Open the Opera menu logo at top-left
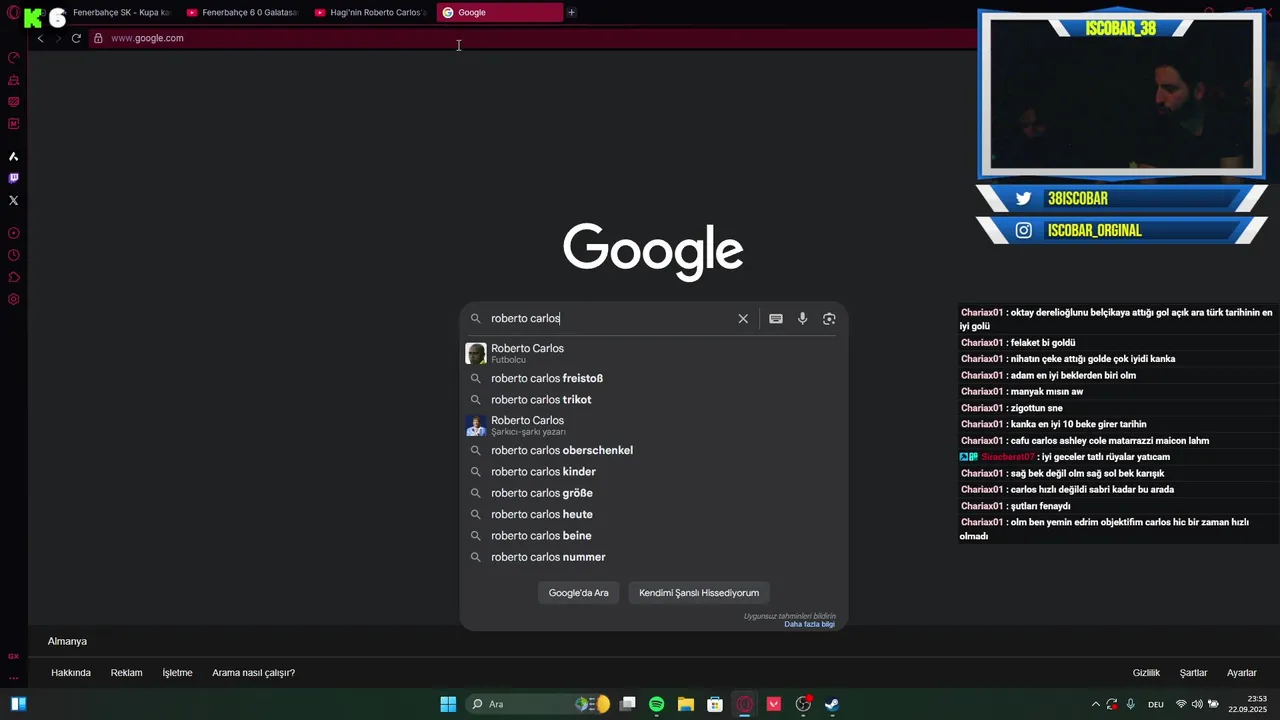 click(11, 13)
